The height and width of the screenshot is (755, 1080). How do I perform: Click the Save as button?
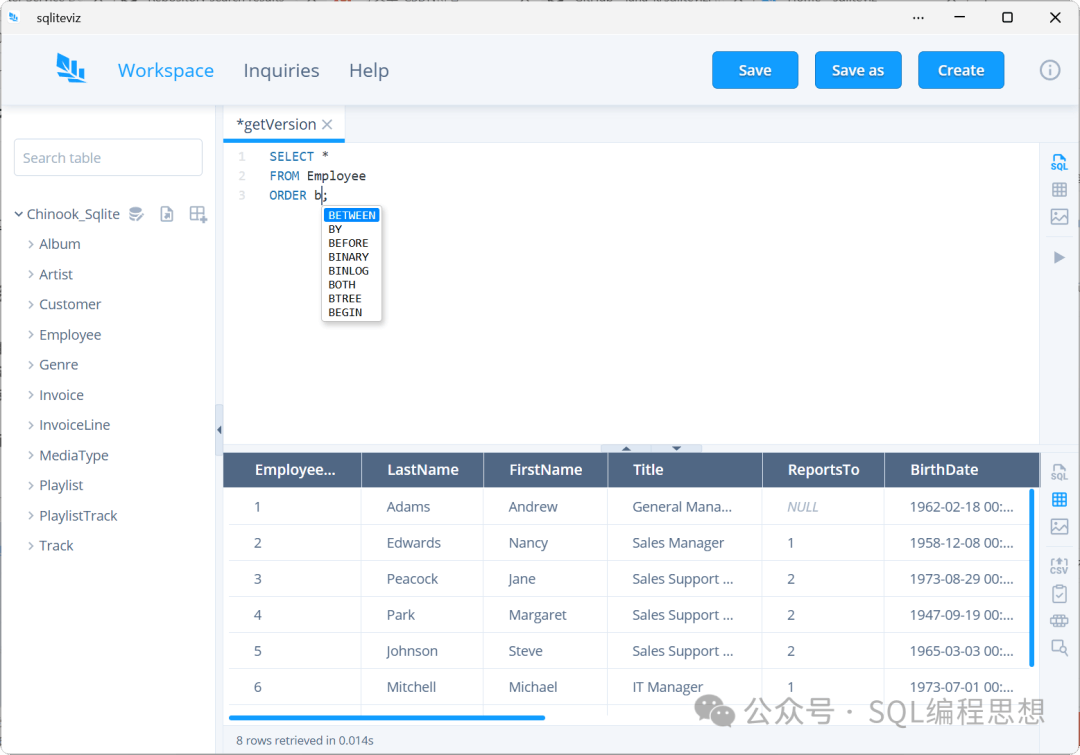tap(857, 70)
